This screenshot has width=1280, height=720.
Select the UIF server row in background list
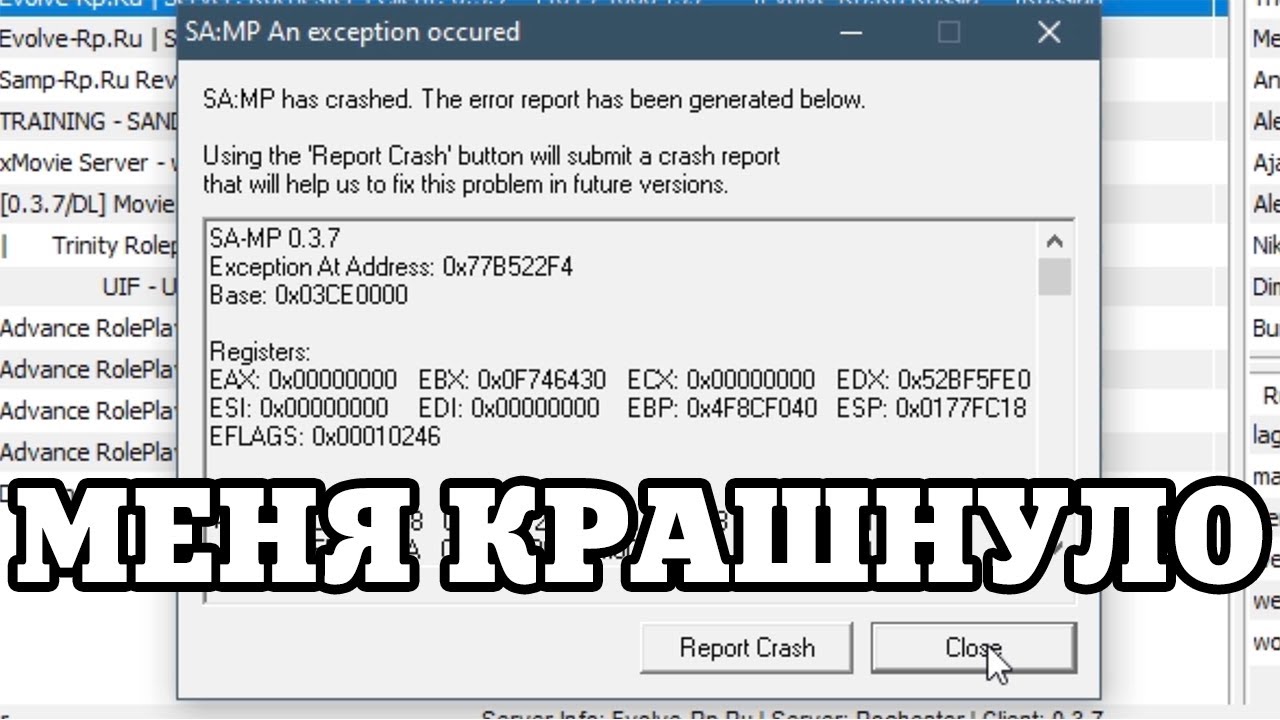tap(89, 287)
